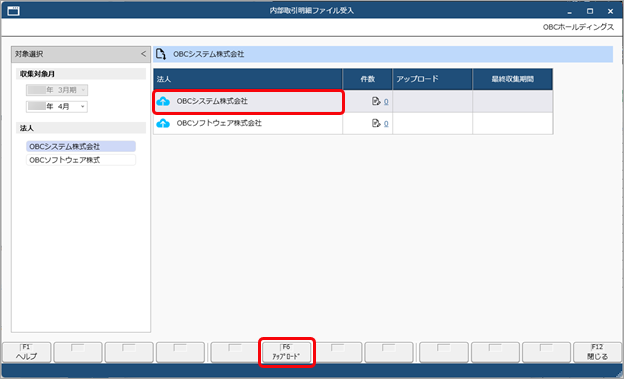The image size is (624, 379).
Task: Click the cloud upload icon for OBCシステム株式会社
Action: pyautogui.click(x=163, y=101)
